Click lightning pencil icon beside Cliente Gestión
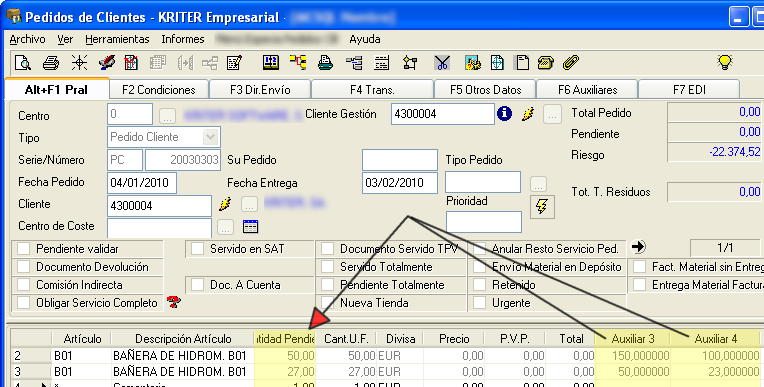Viewport: 764px width, 387px height. point(528,114)
